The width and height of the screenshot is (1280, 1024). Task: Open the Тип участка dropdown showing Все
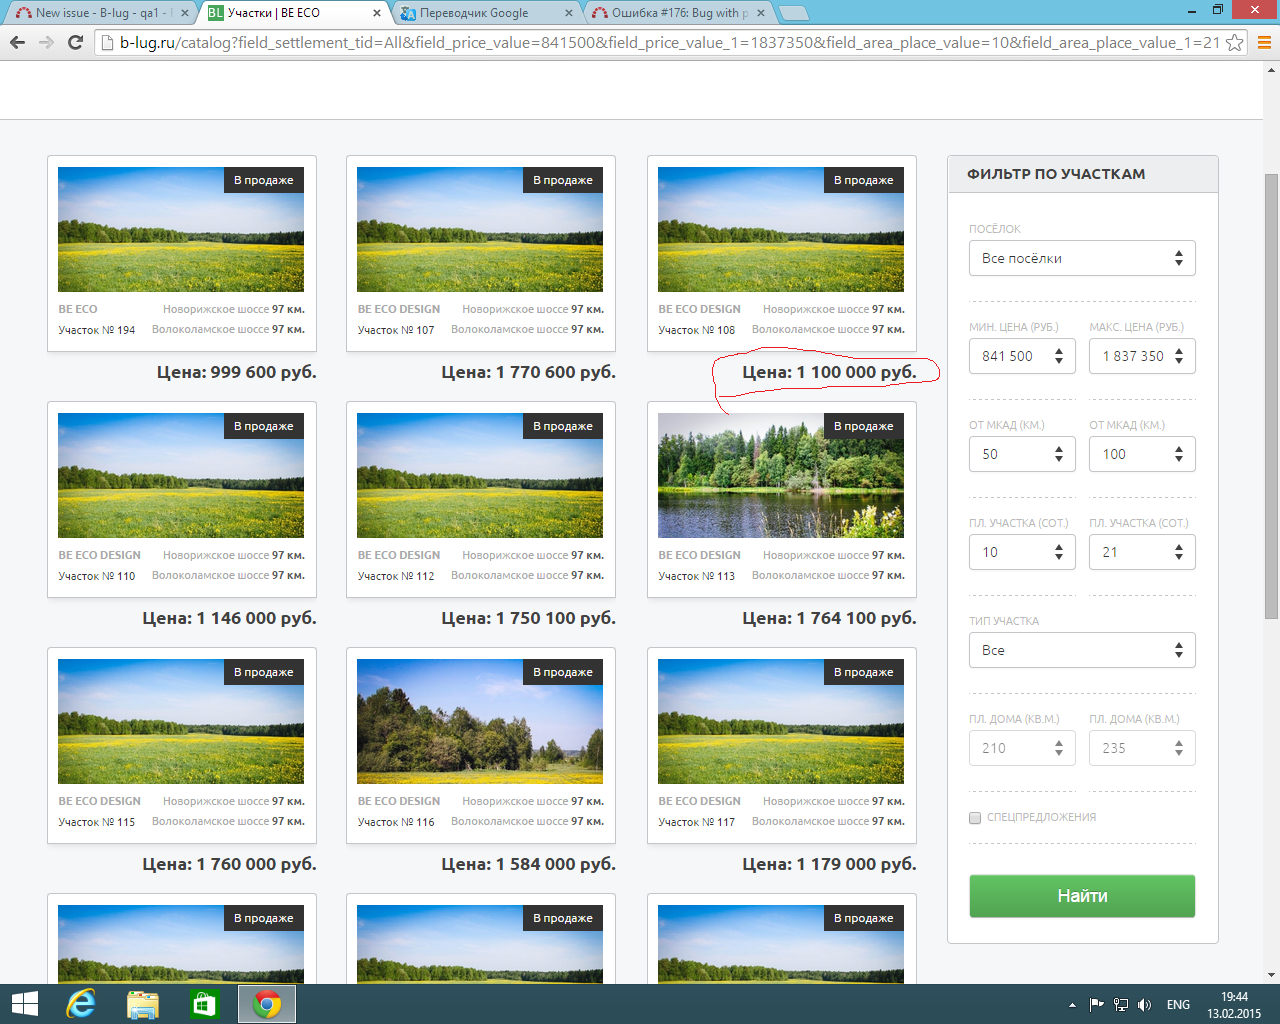click(x=1082, y=650)
